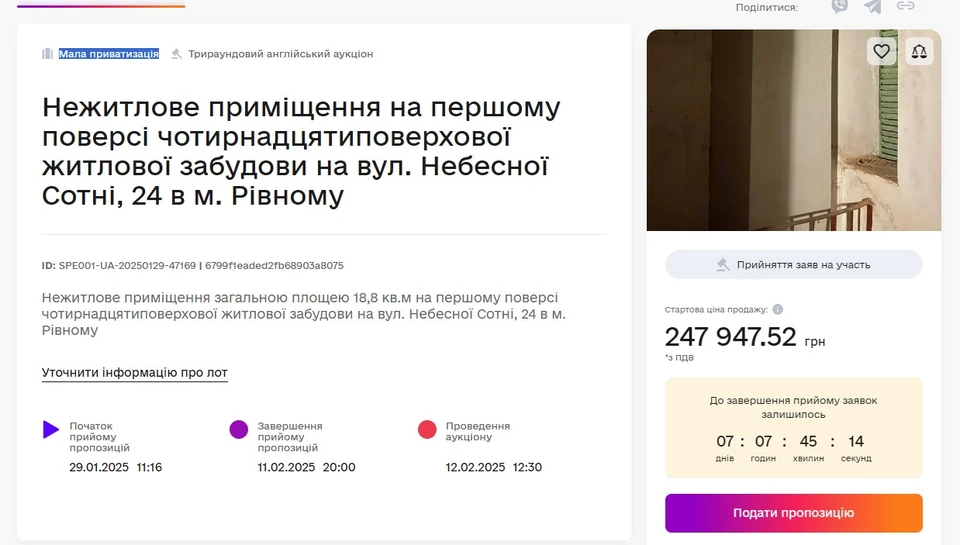Click the lot title heading
The height and width of the screenshot is (545, 960).
coord(301,151)
